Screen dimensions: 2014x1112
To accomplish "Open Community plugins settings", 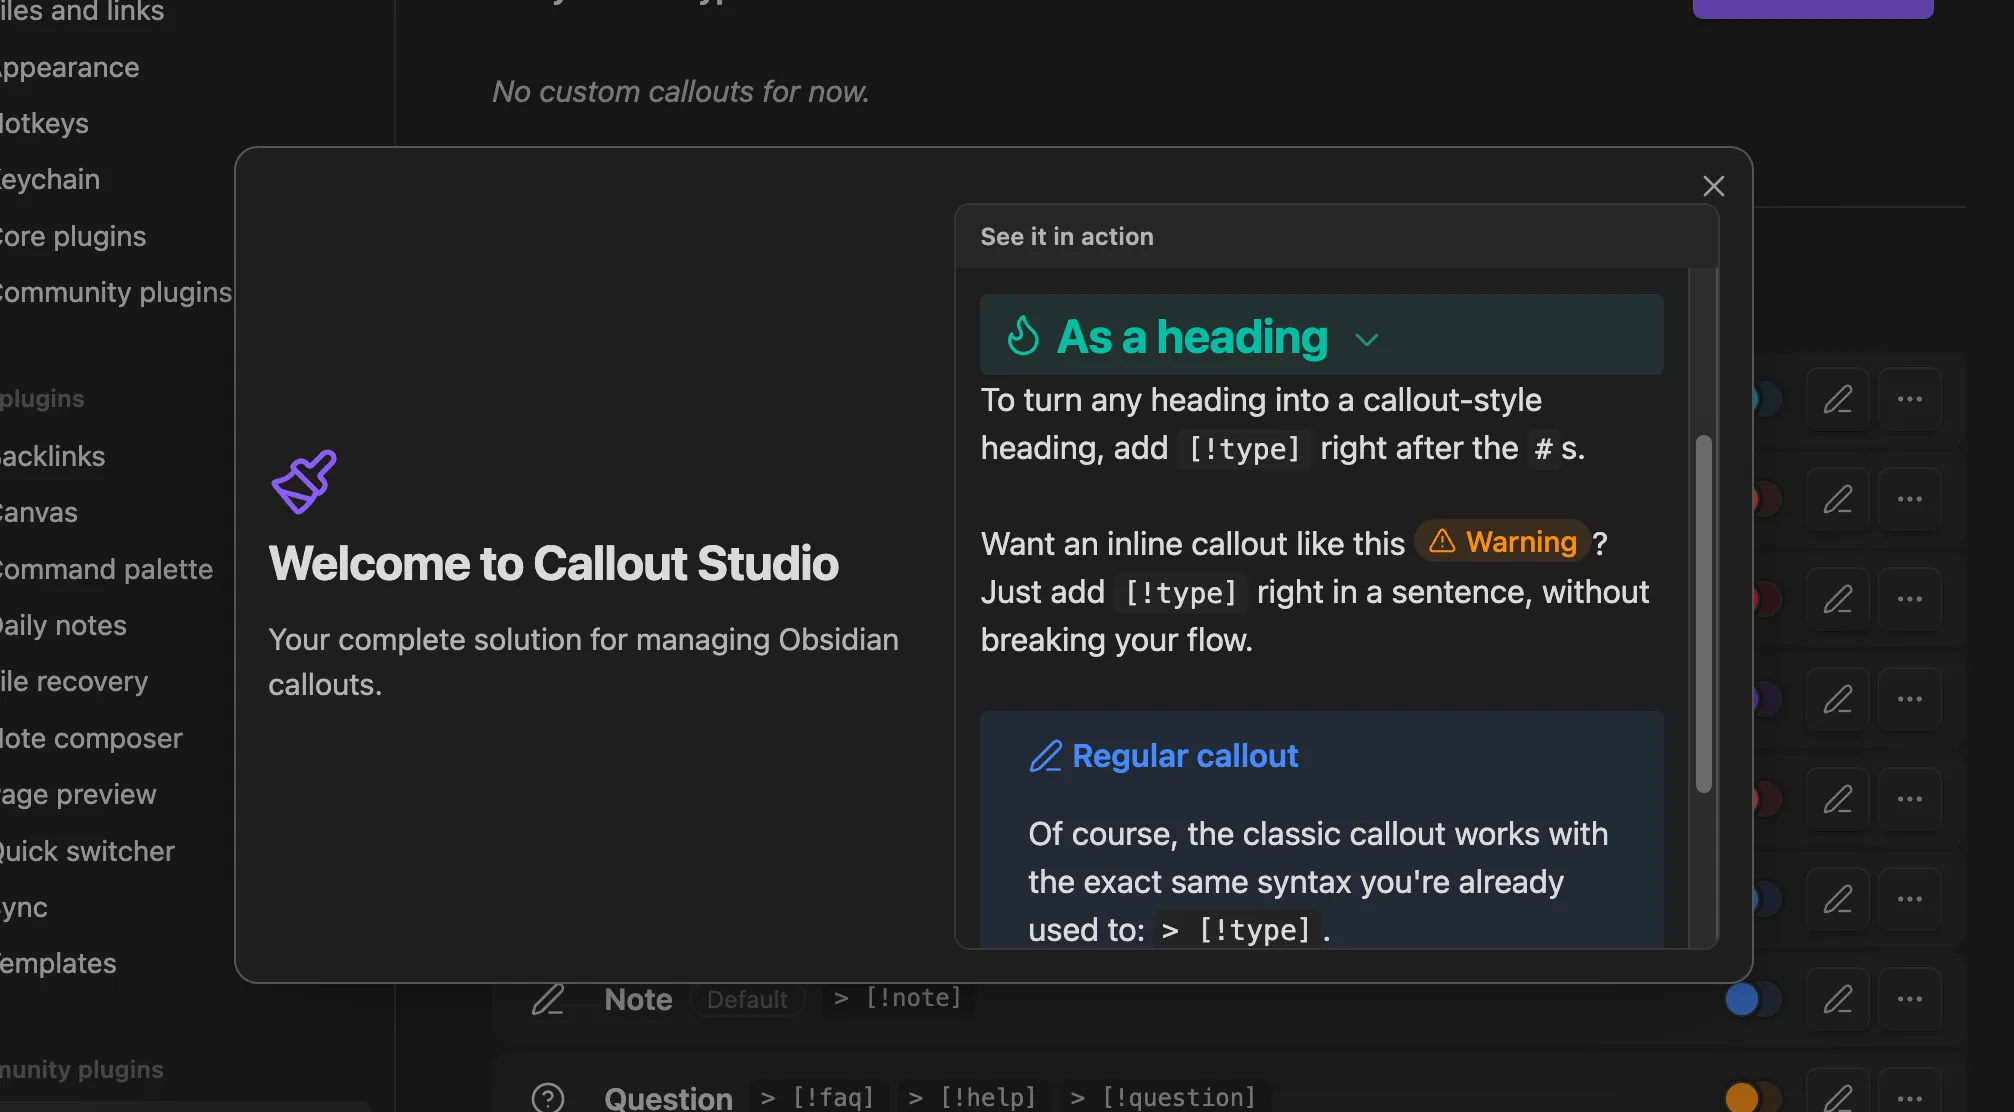I will [x=116, y=292].
